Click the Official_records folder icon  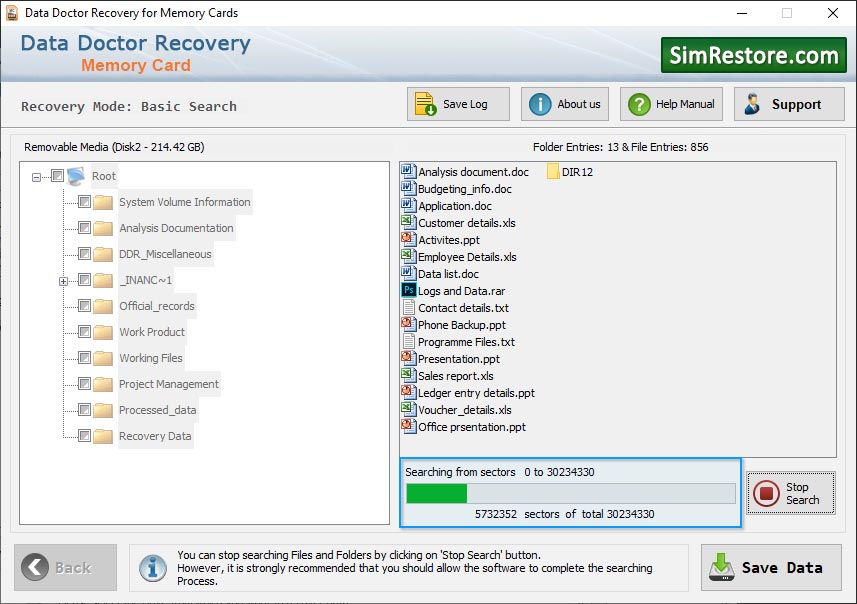(103, 306)
